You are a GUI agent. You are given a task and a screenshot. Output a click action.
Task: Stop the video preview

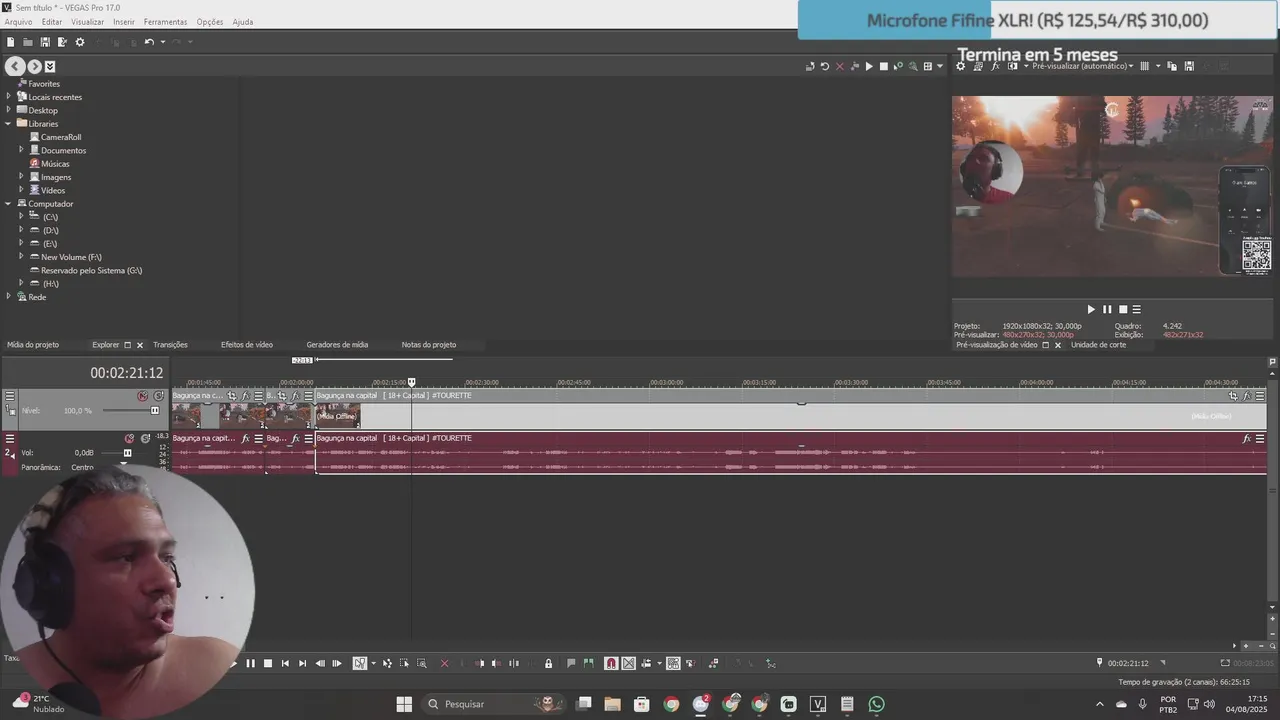(x=1123, y=310)
